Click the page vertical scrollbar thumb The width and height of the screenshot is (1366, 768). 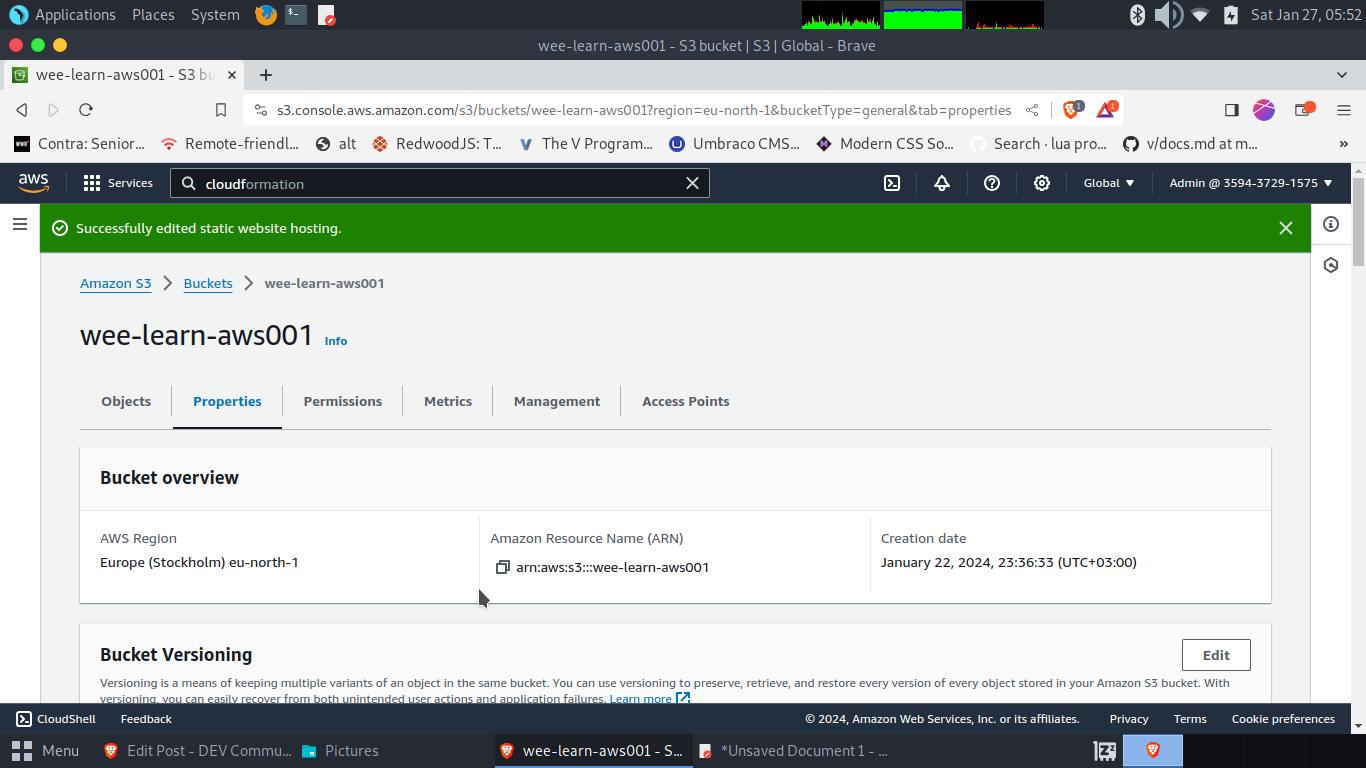[1358, 222]
